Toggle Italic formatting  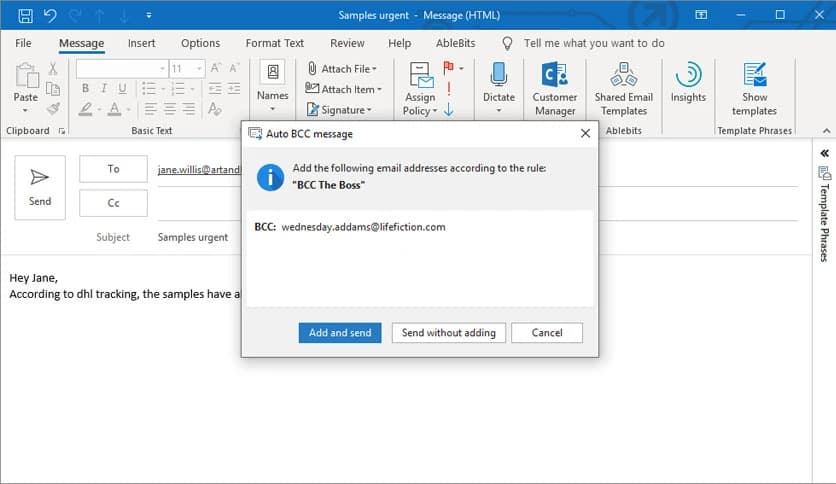point(104,88)
